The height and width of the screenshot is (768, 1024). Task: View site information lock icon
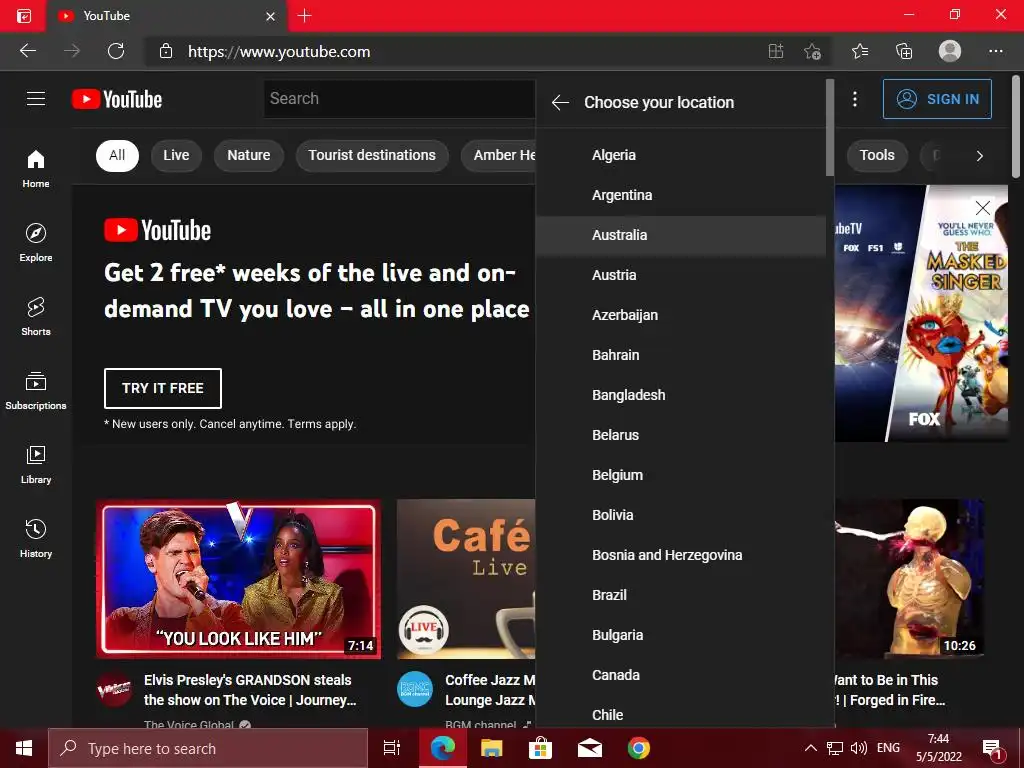166,51
